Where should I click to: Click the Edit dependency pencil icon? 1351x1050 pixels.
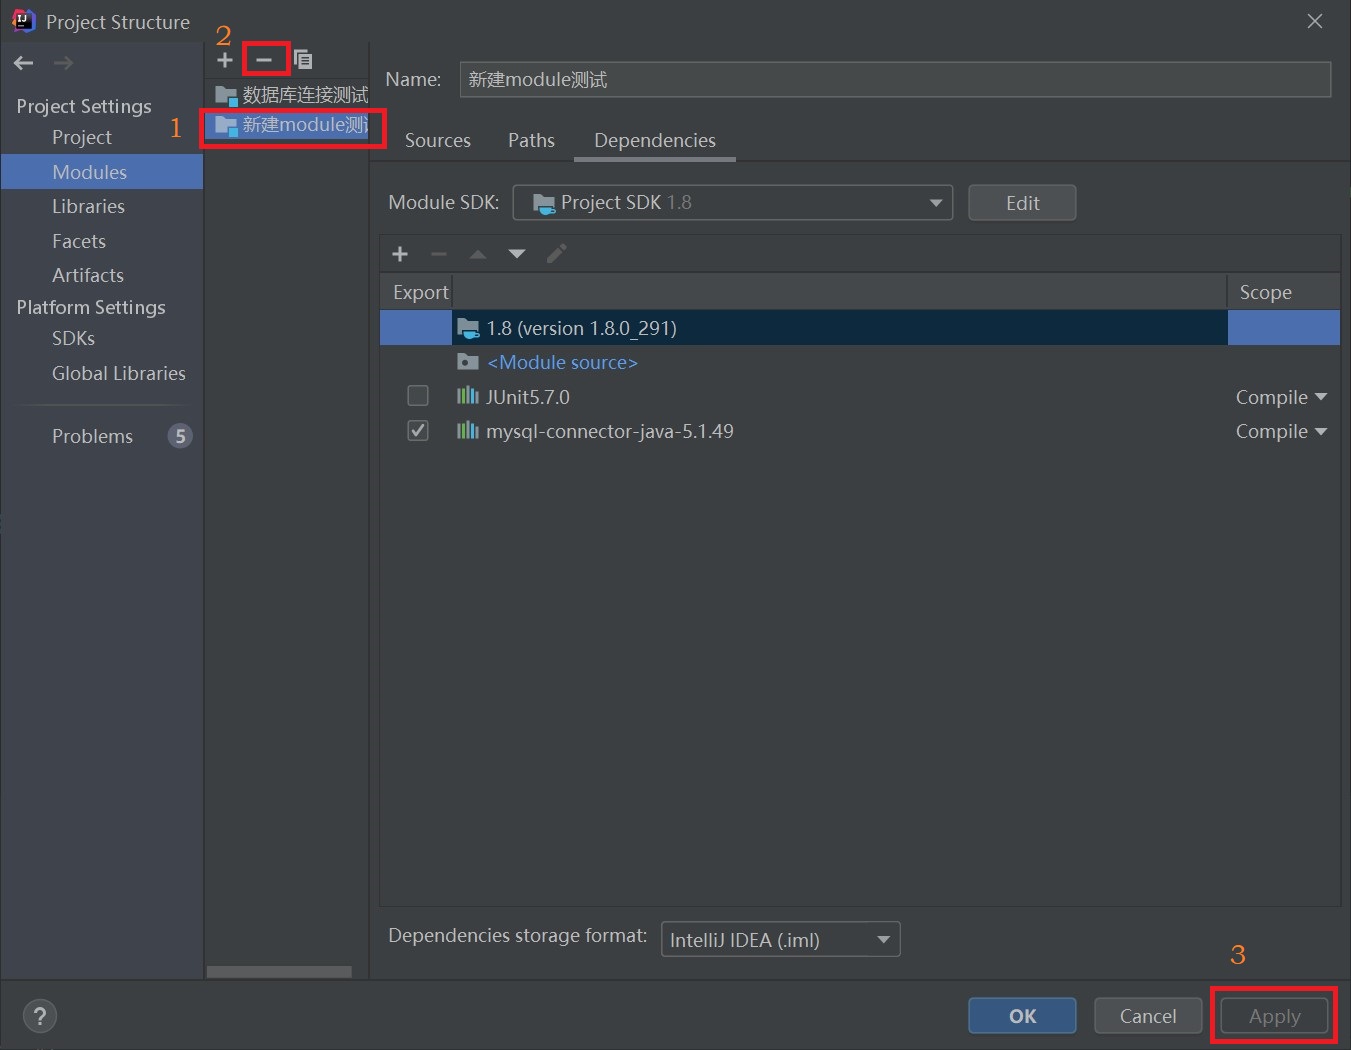point(557,254)
